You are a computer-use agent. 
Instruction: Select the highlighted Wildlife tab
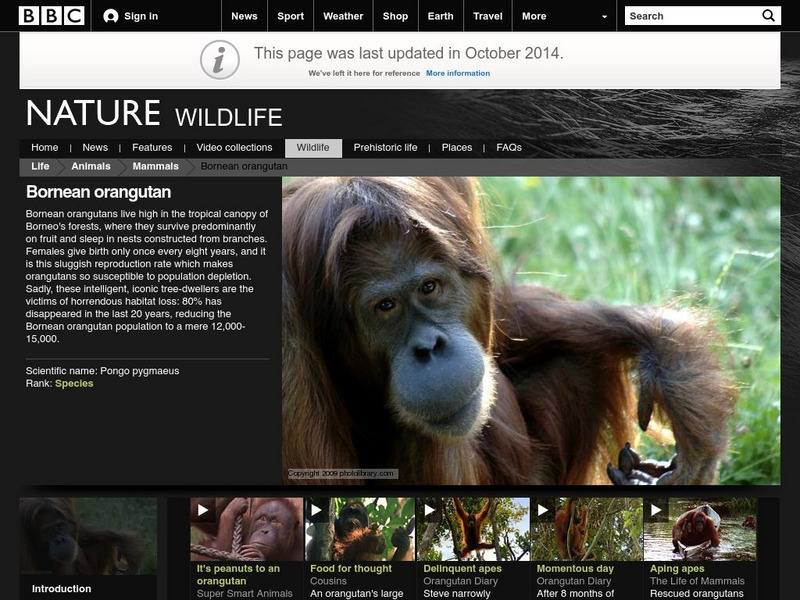(x=313, y=148)
